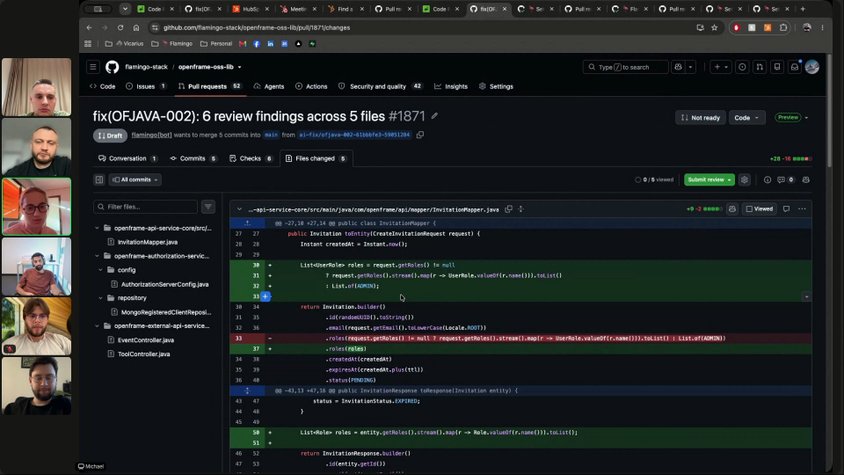Open the browser extensions puzzle icon
Screen dimensions: 844x475
click(x=783, y=27)
